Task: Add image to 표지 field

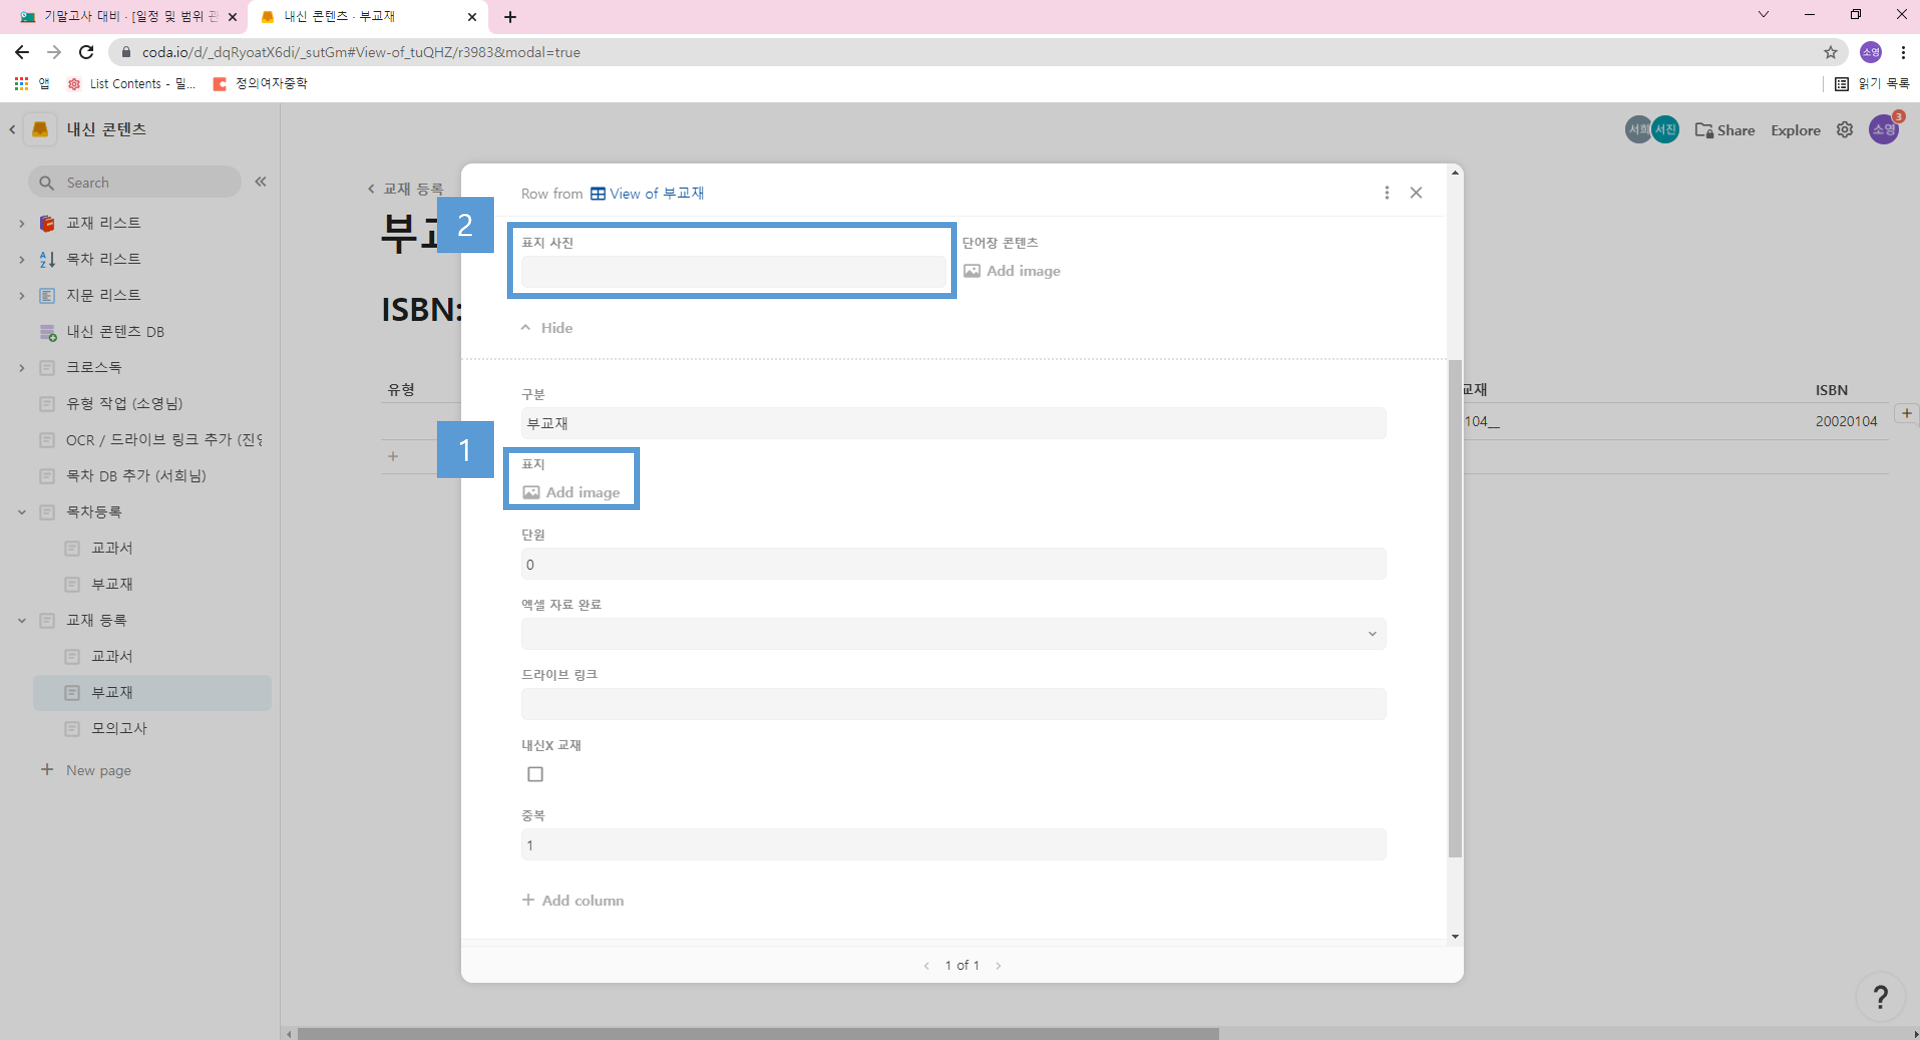Action: pyautogui.click(x=571, y=492)
